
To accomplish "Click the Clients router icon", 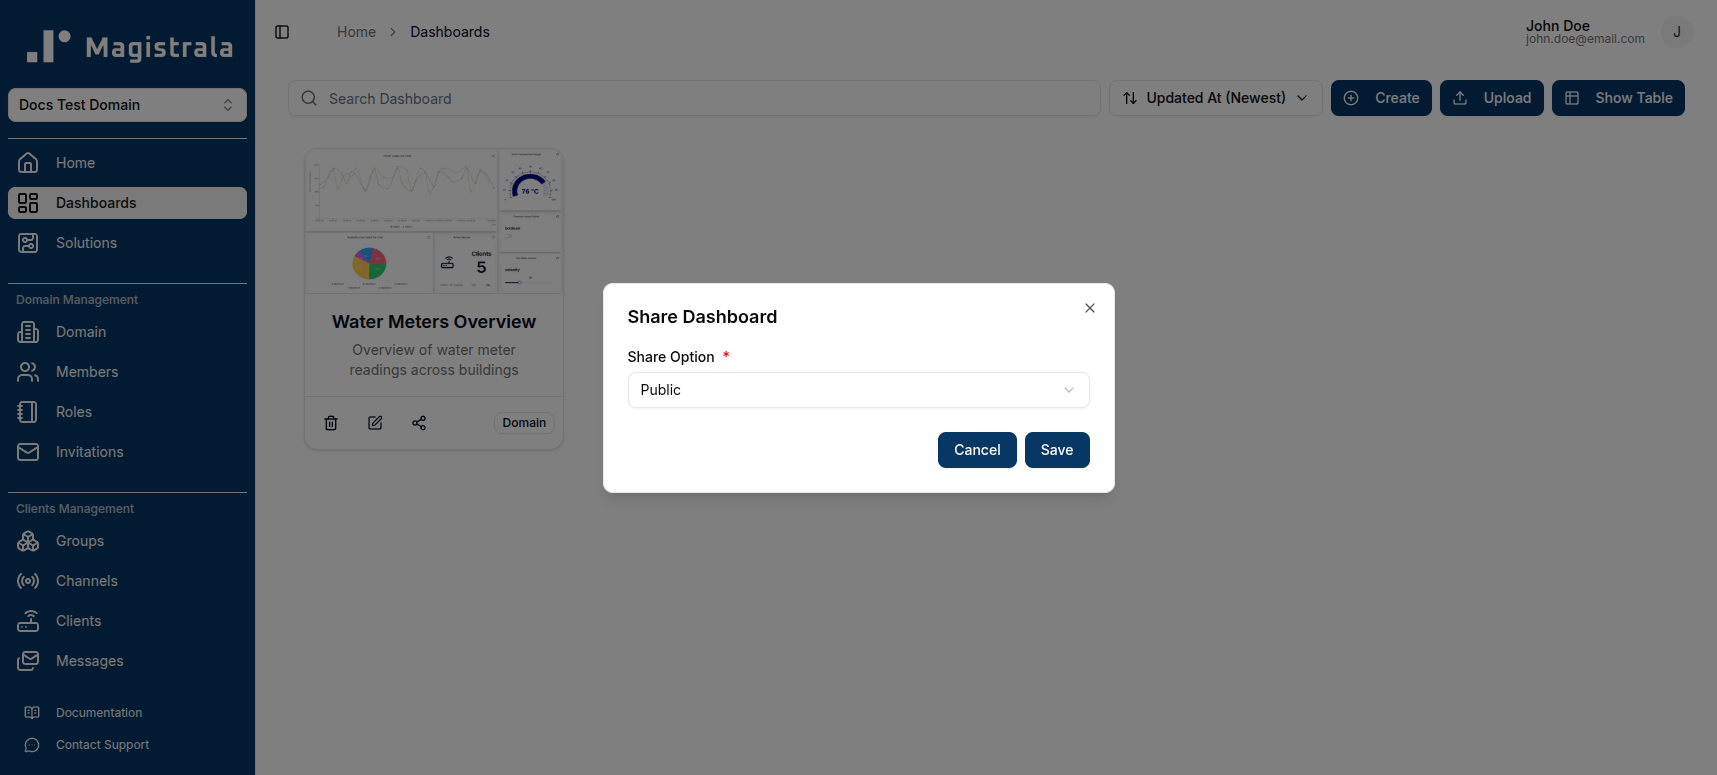I will coord(28,621).
